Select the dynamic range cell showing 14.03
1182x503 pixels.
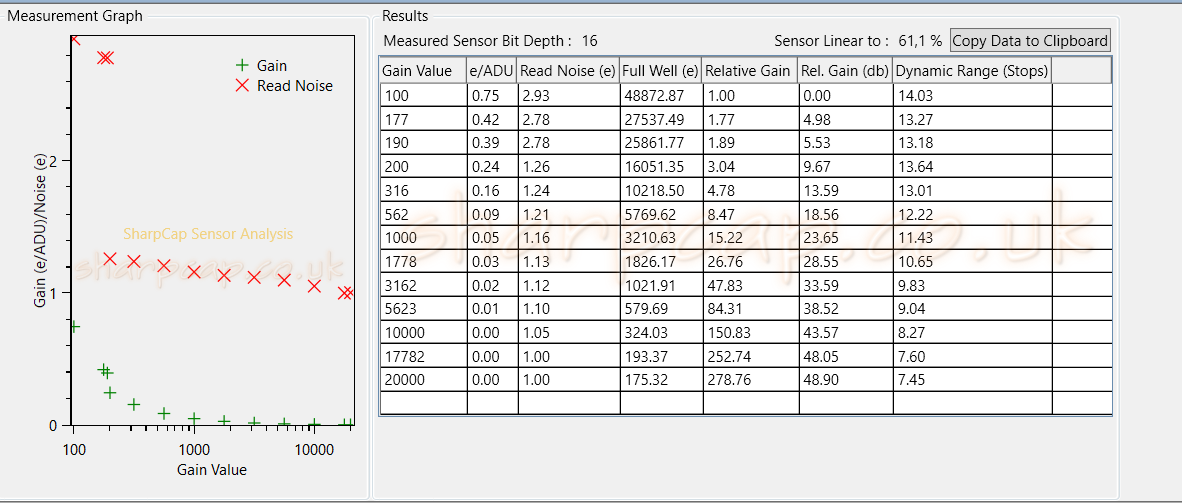pos(972,95)
